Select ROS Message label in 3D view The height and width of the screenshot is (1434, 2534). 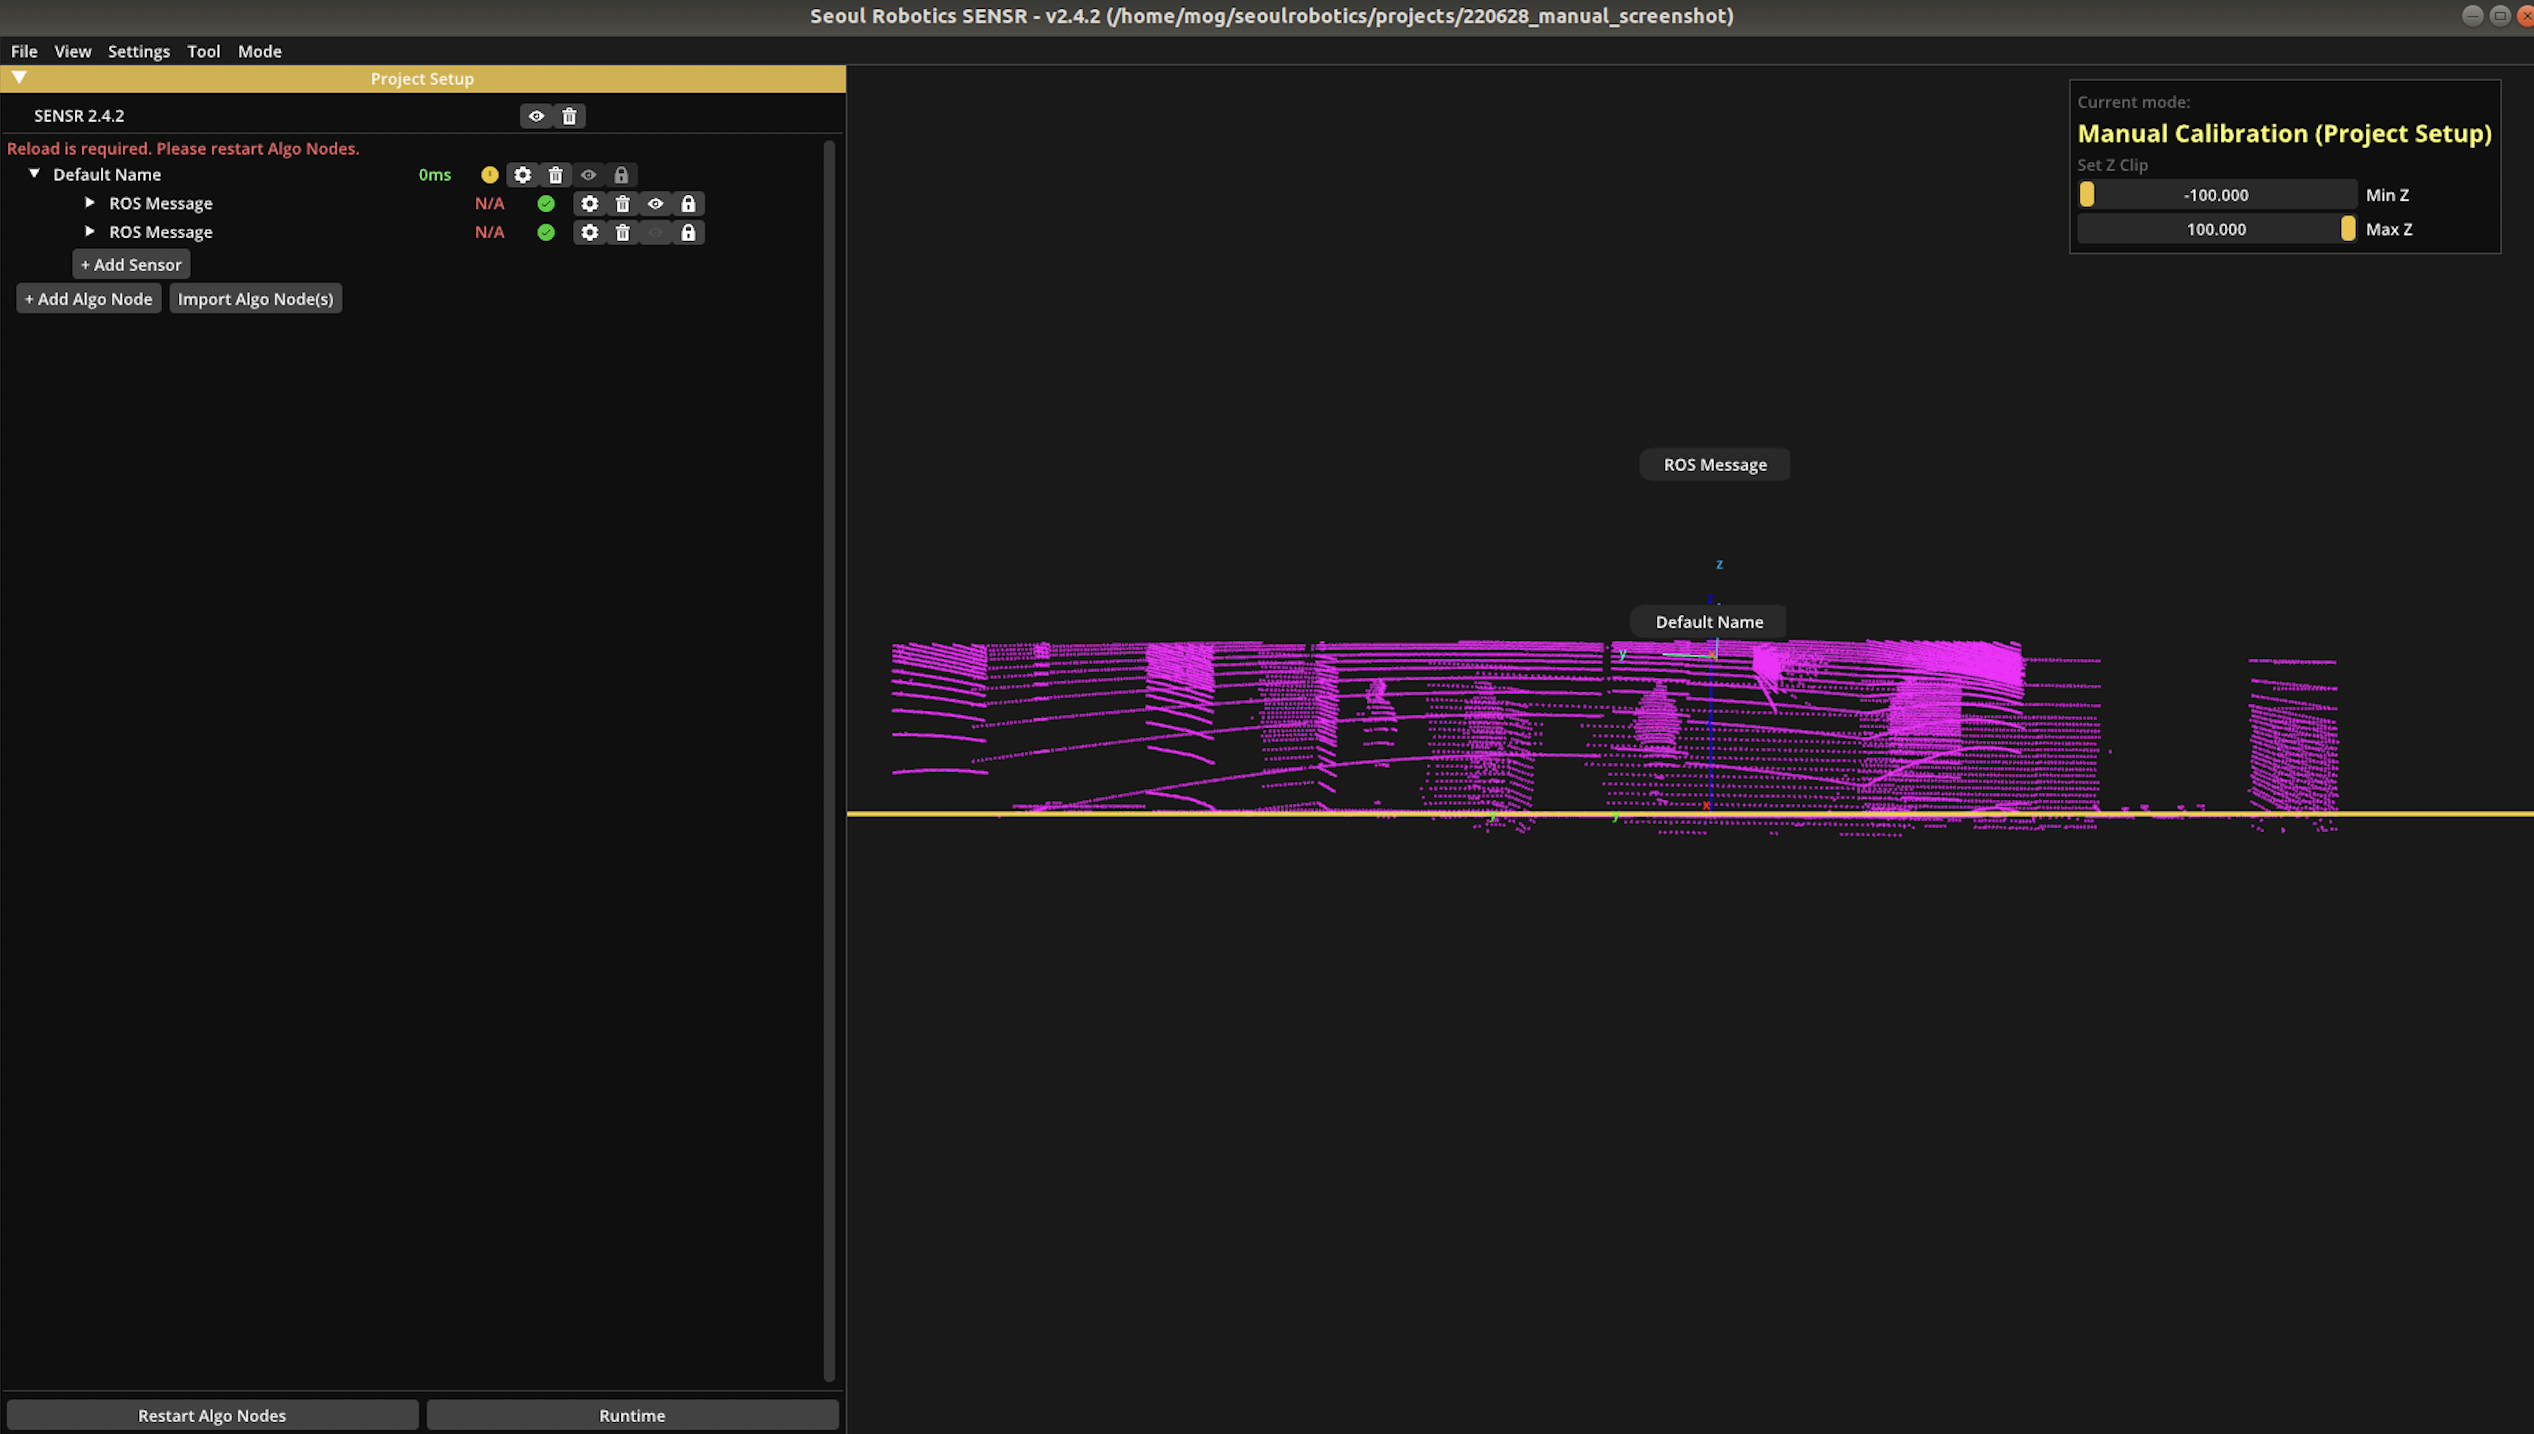[1715, 465]
